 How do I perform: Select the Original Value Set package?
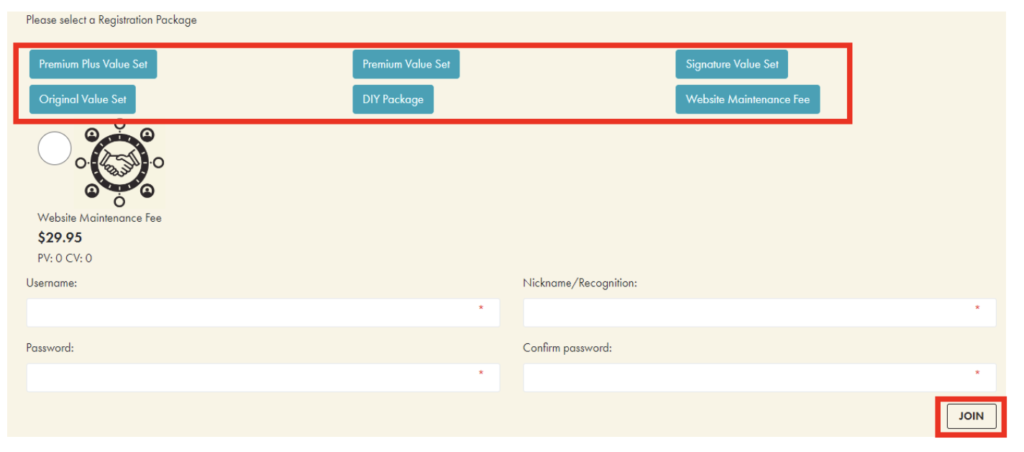83,100
